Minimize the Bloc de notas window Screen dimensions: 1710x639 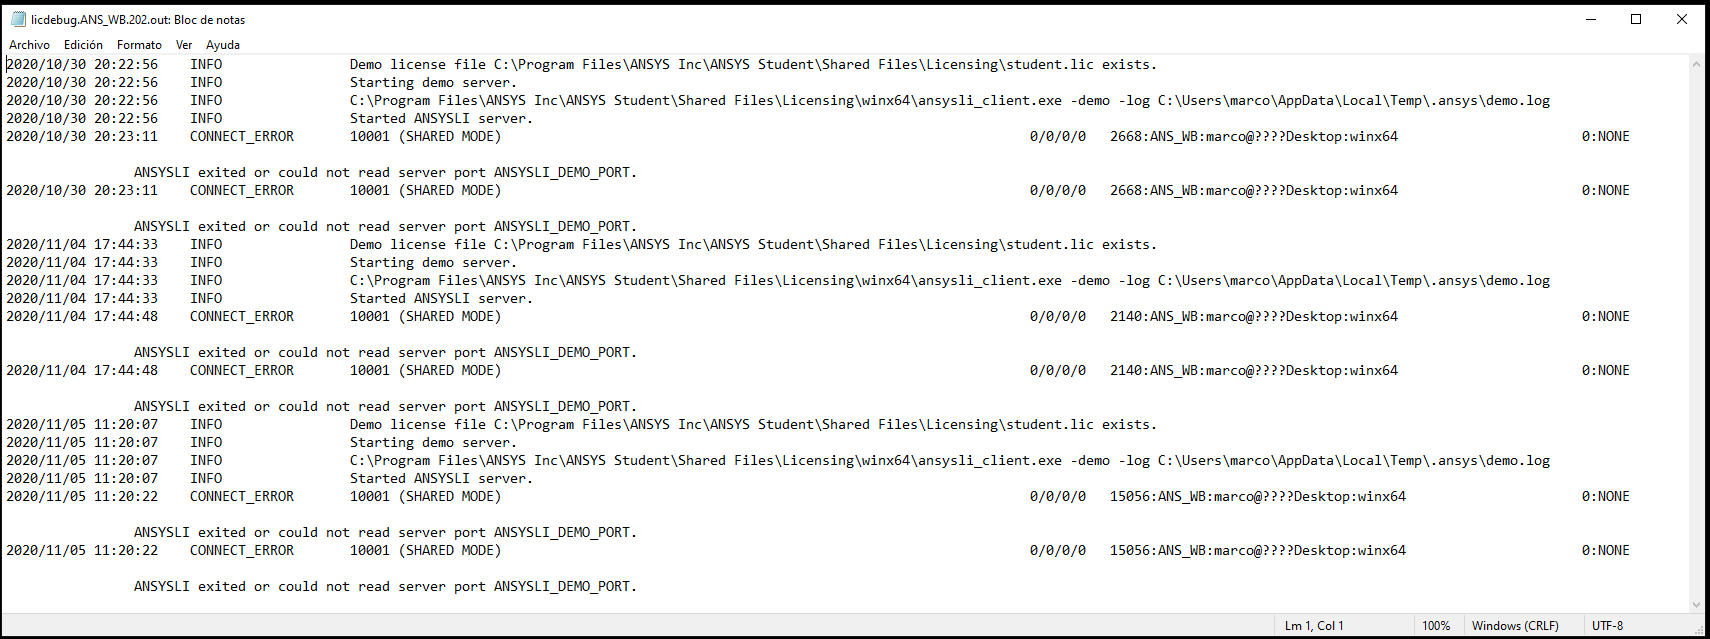(1590, 19)
